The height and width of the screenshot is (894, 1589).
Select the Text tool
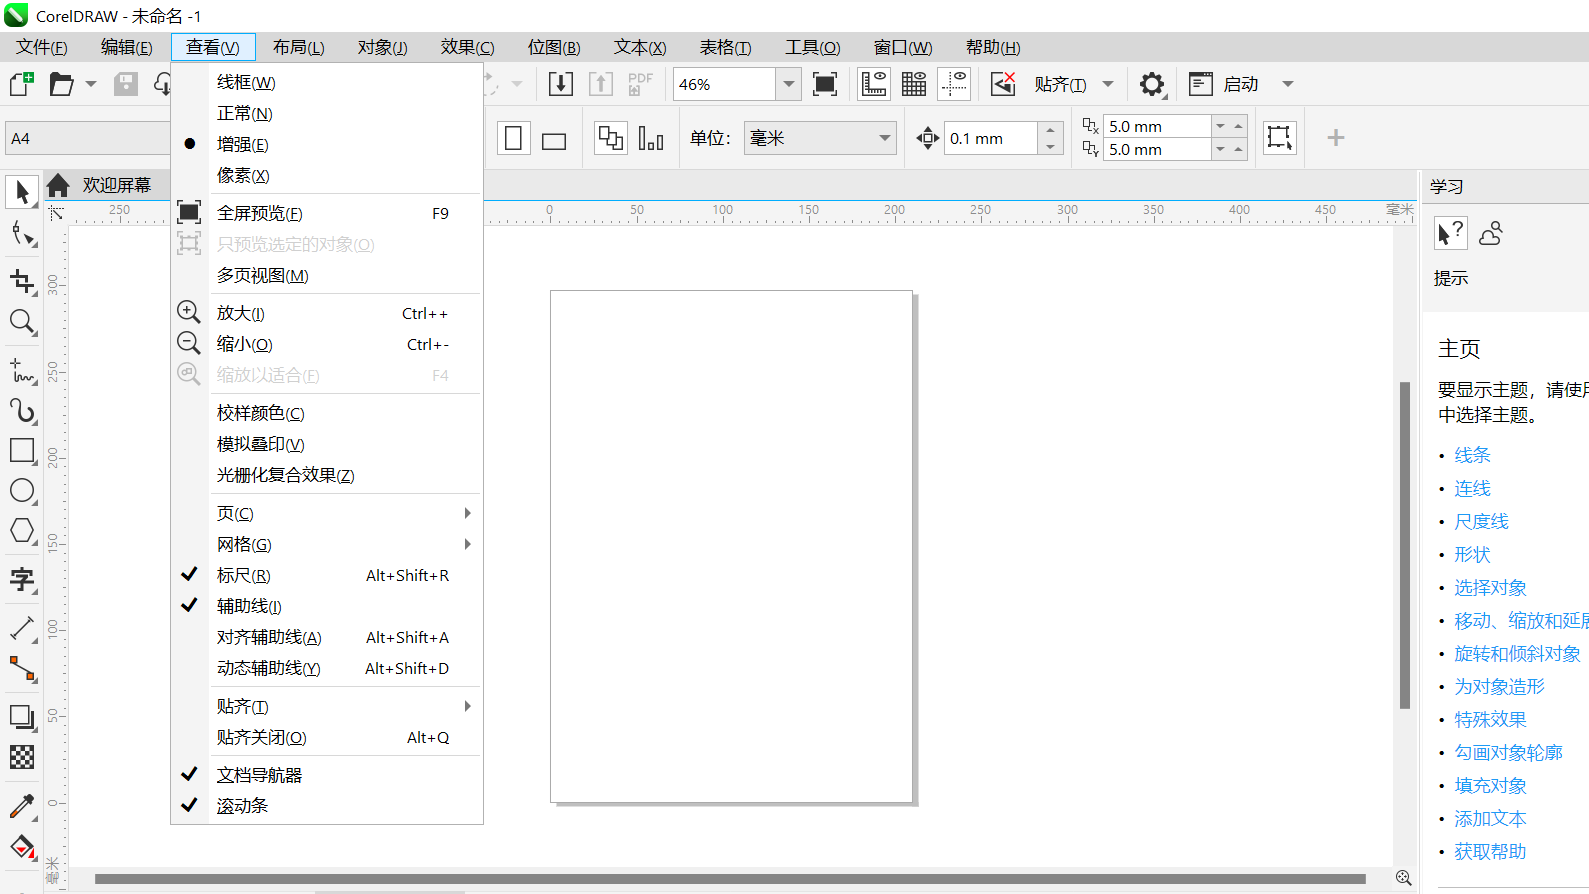click(x=22, y=579)
